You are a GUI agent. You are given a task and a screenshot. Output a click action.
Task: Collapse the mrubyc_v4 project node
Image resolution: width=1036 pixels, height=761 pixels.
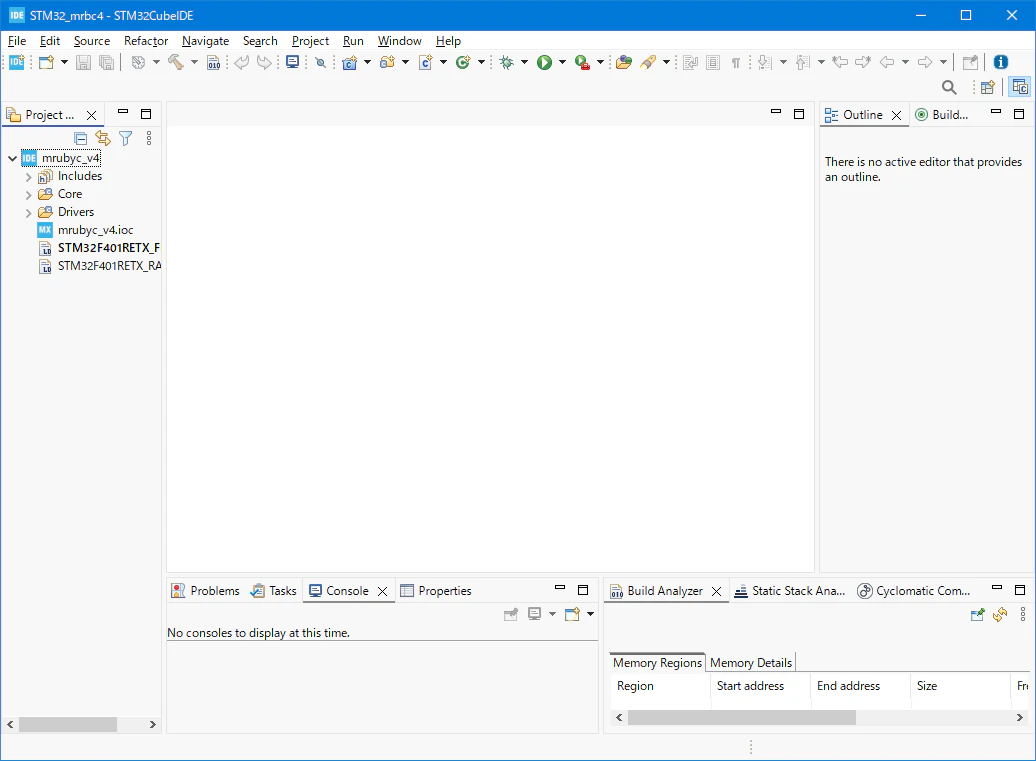13,159
